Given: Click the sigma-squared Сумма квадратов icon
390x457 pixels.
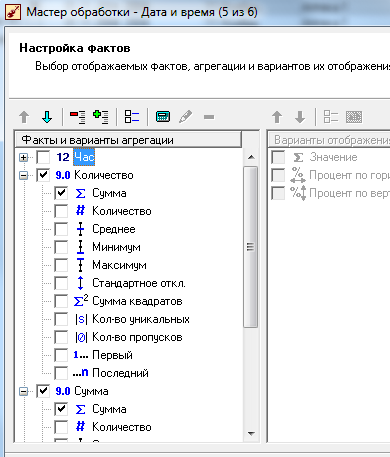Looking at the screenshot, I should 81,300.
